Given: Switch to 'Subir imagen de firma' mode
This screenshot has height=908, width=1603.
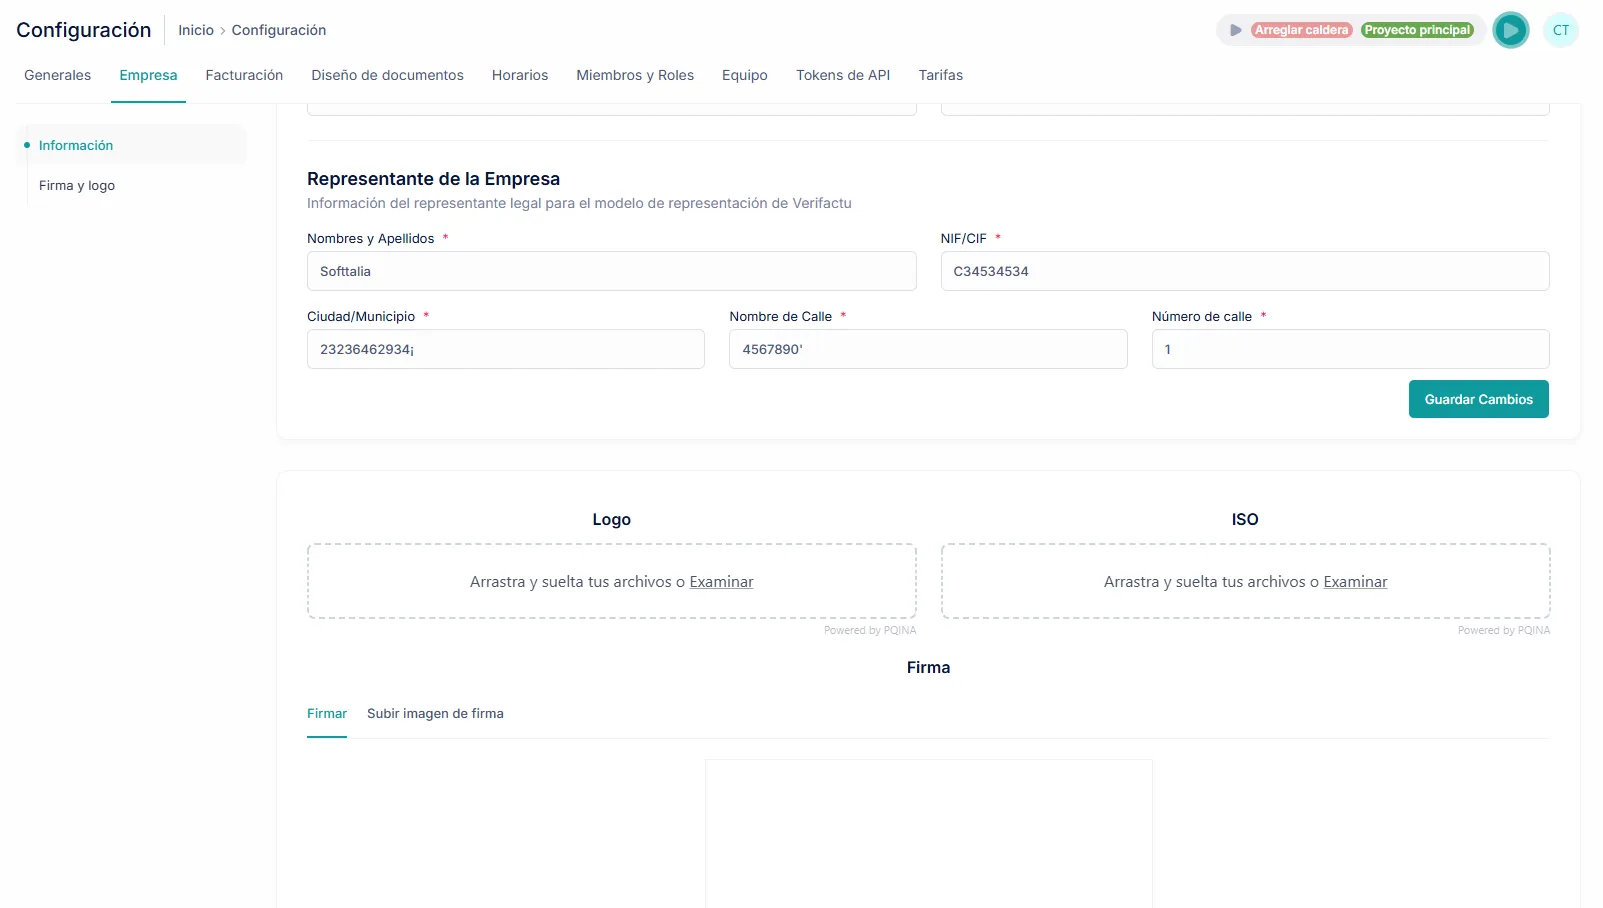Looking at the screenshot, I should coord(435,714).
